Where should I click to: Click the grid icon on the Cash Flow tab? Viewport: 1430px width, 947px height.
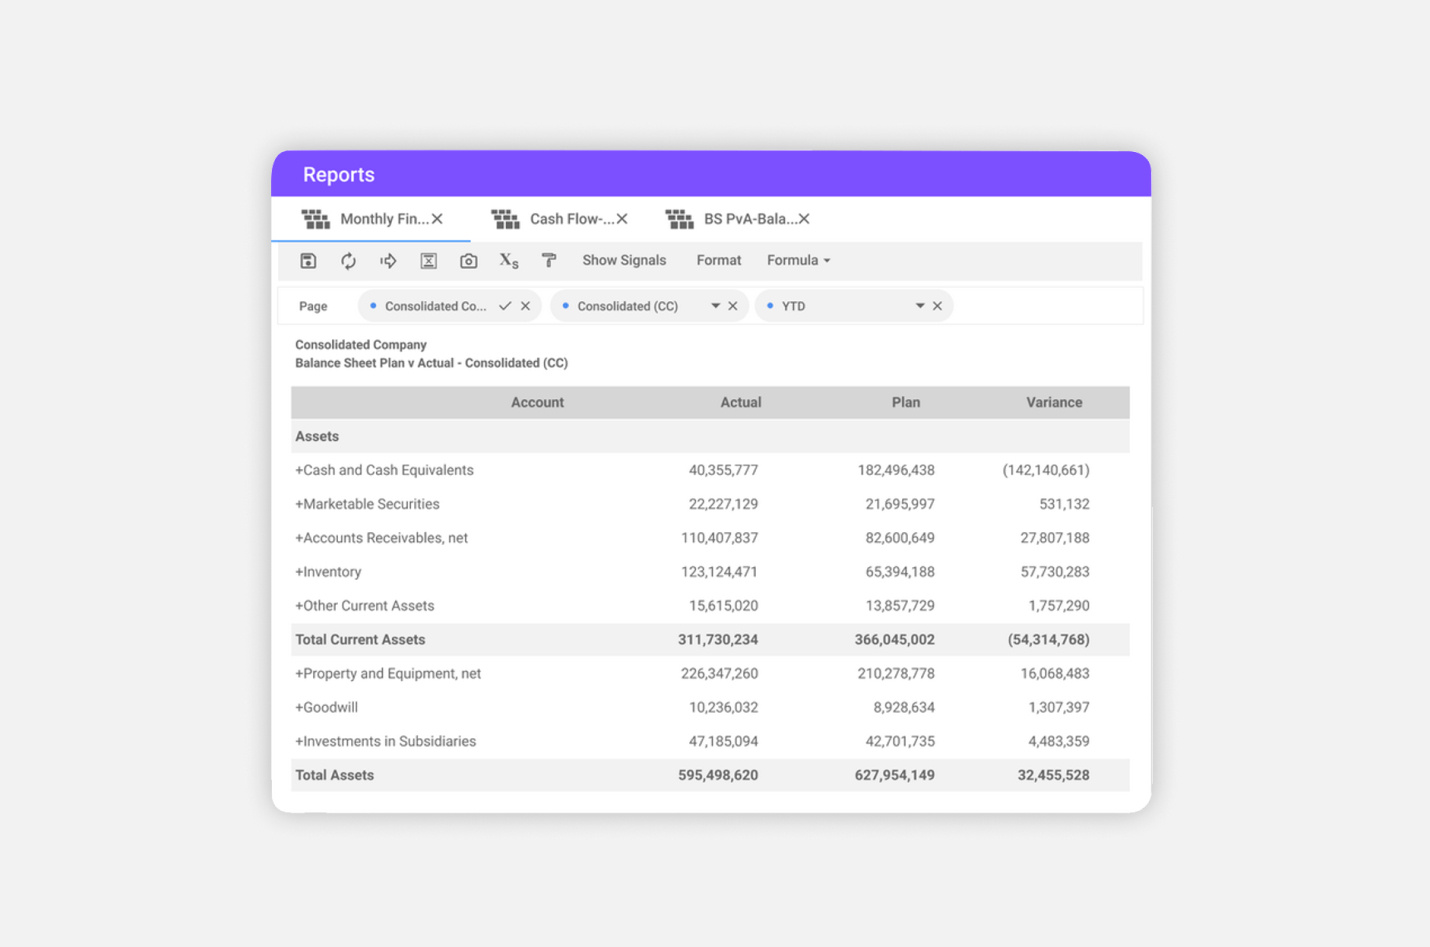point(506,218)
